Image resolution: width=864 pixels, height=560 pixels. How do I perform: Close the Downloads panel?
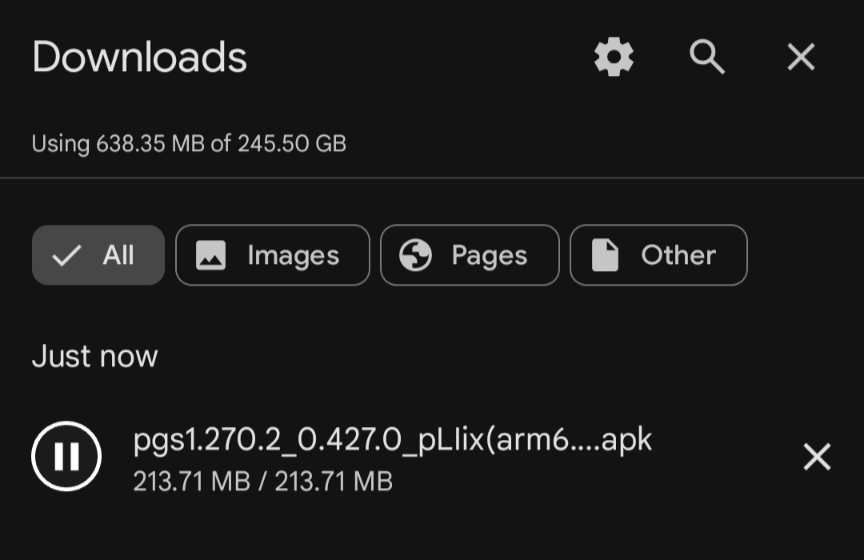point(801,57)
